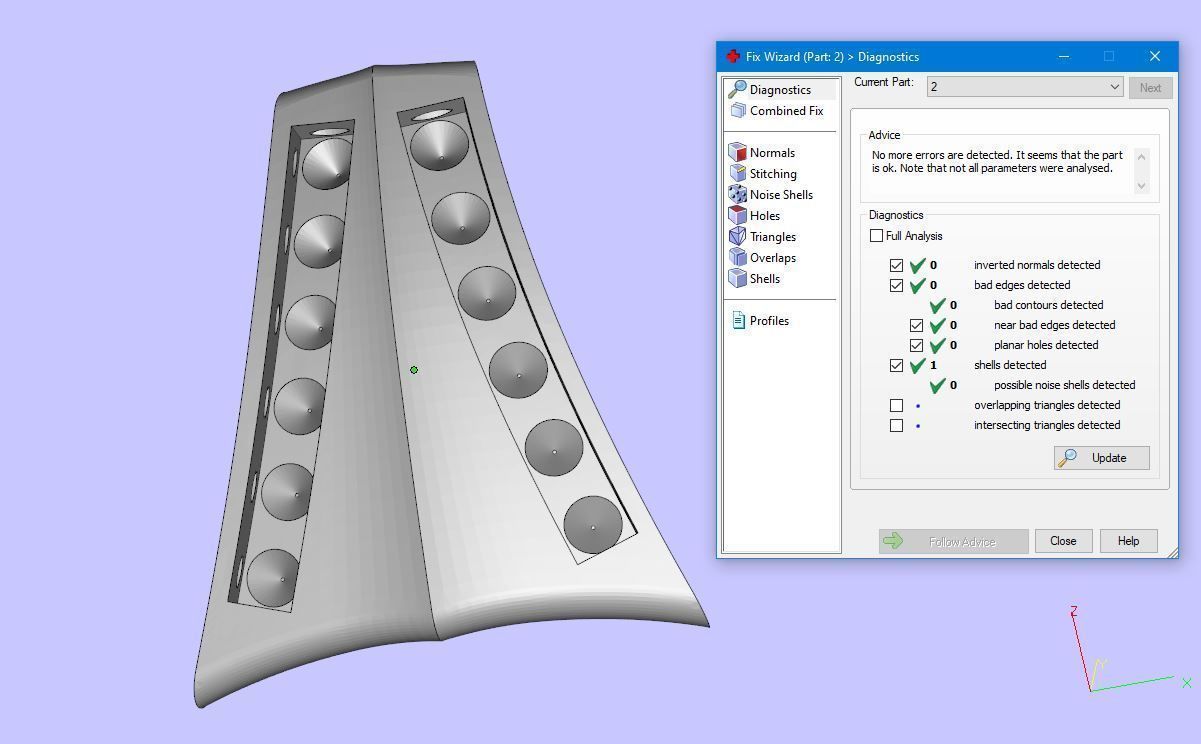
Task: Open the Current Part dropdown
Action: pos(1024,87)
